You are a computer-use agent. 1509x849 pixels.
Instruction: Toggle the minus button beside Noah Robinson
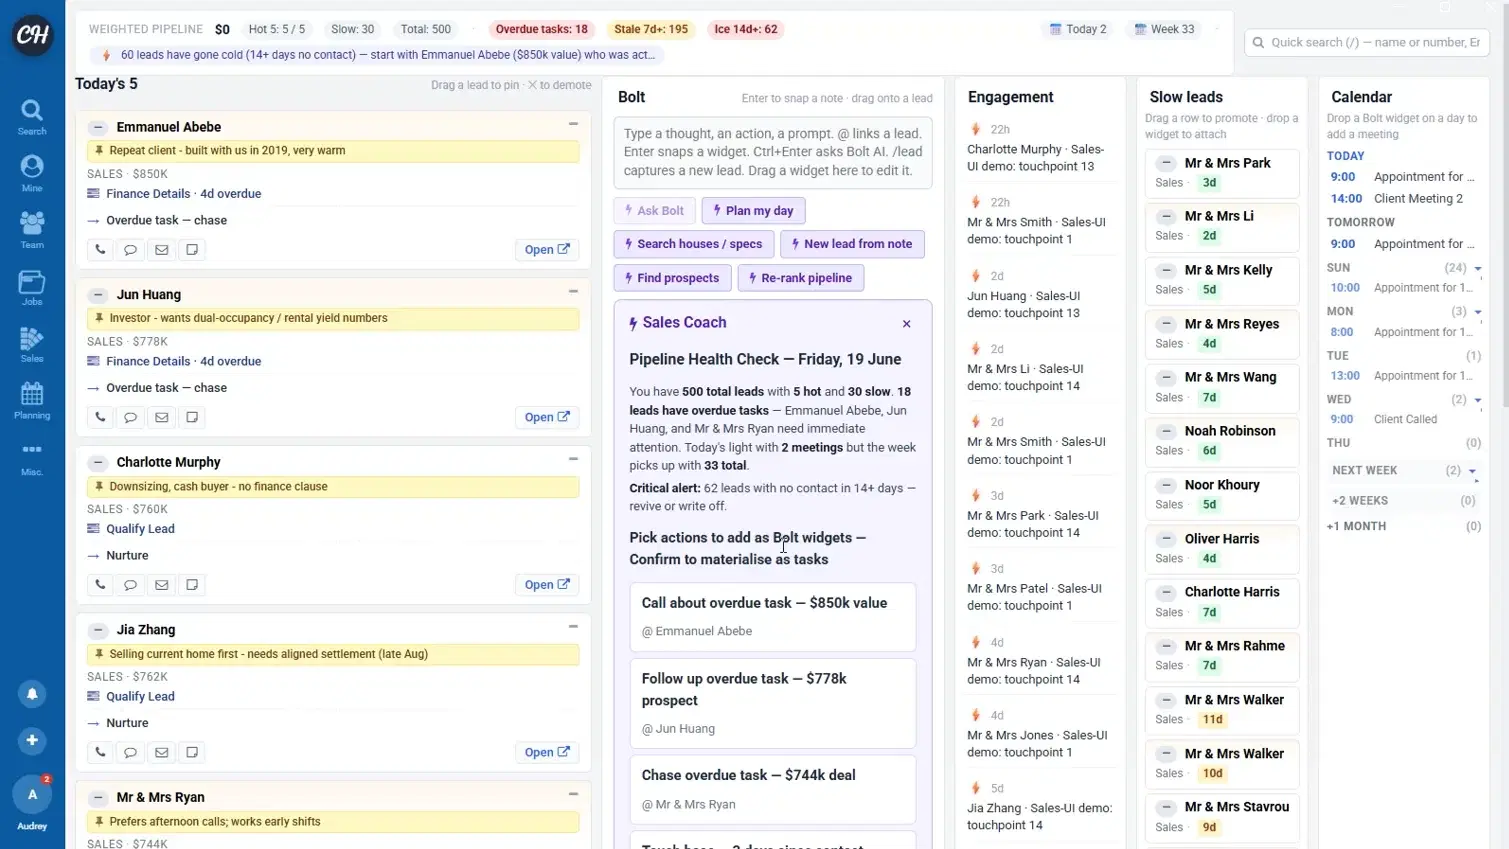[1166, 431]
